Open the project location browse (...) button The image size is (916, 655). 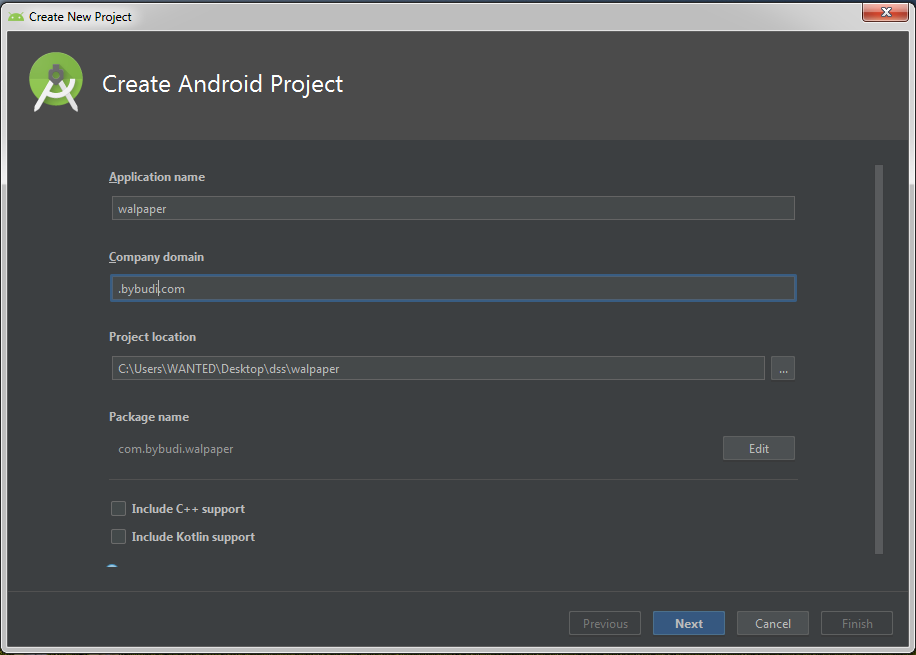pos(782,368)
